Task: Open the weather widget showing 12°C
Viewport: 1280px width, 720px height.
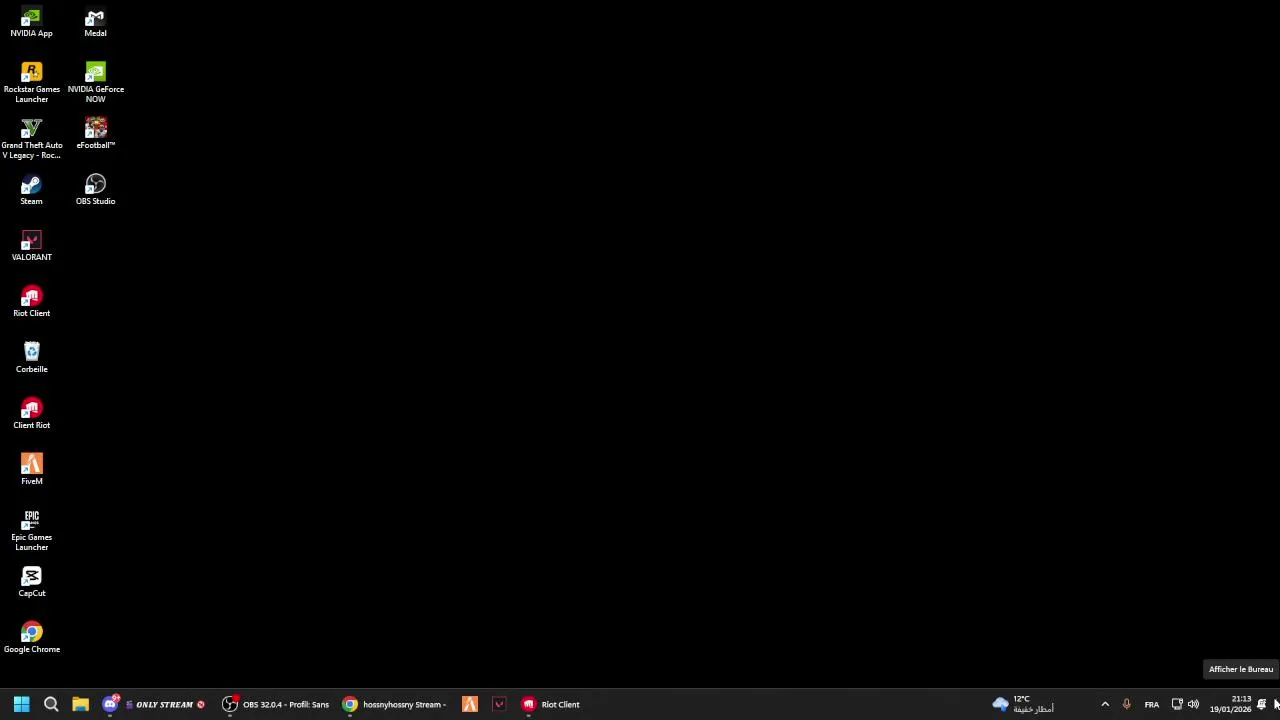Action: (1023, 704)
